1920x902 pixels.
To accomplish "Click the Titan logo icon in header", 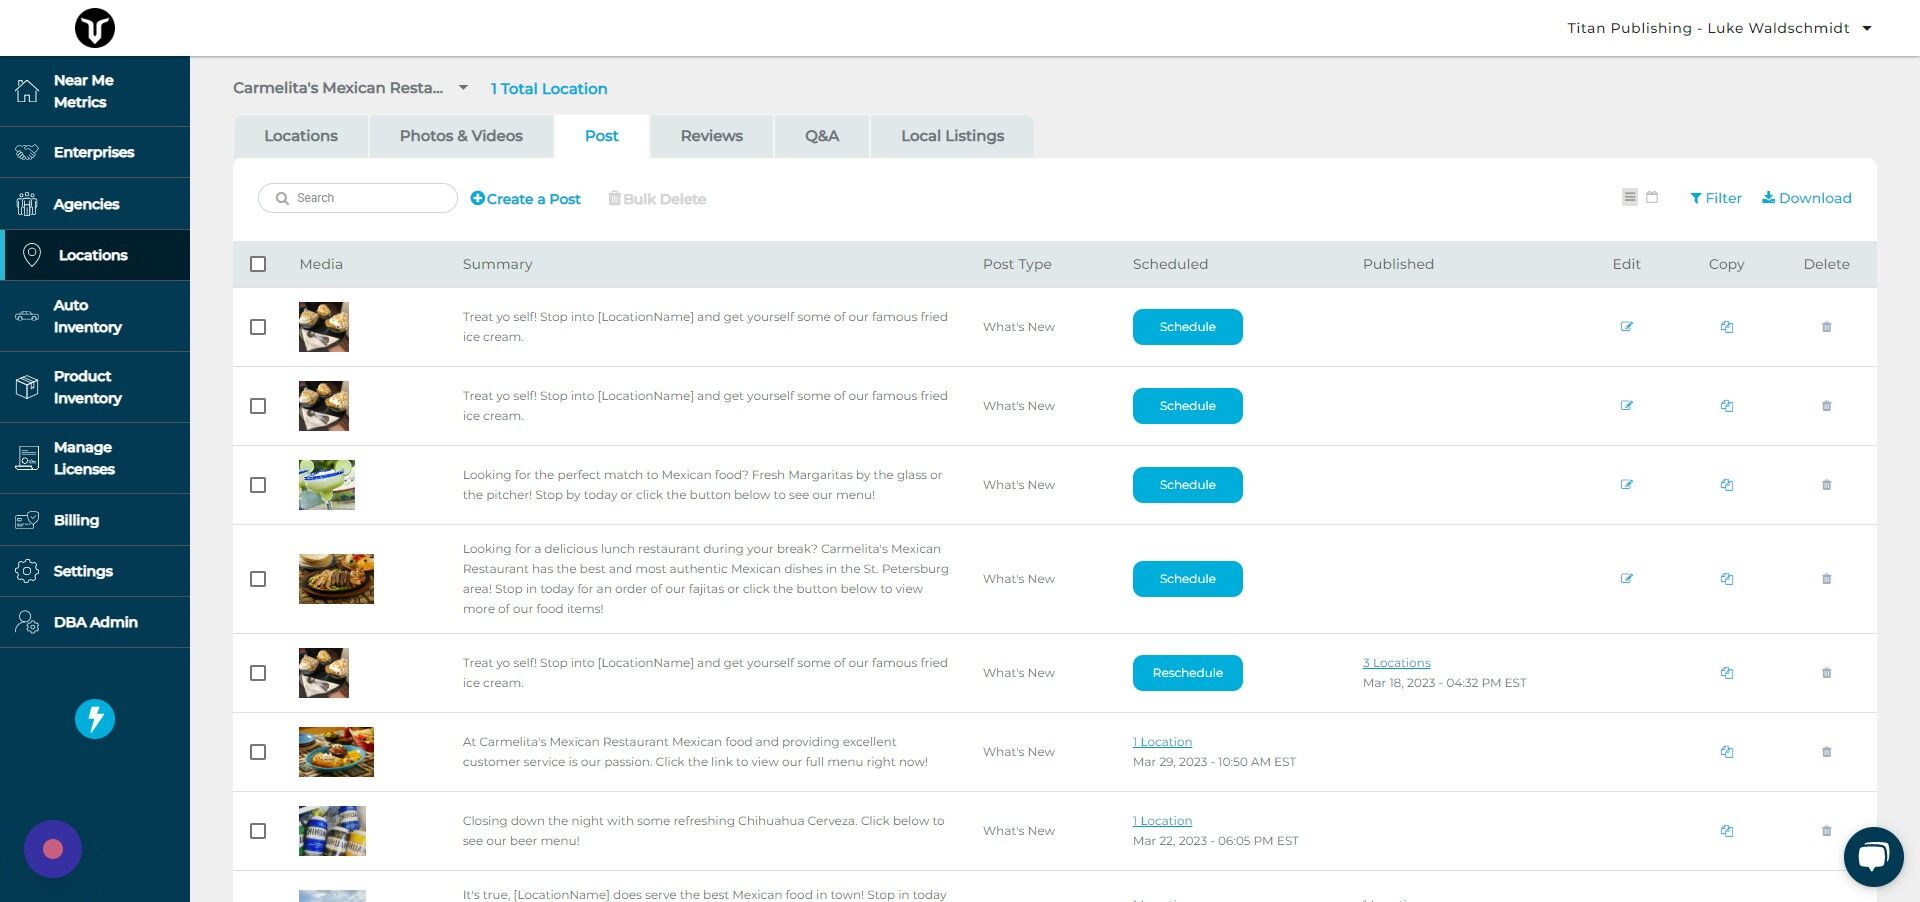I will (x=95, y=28).
